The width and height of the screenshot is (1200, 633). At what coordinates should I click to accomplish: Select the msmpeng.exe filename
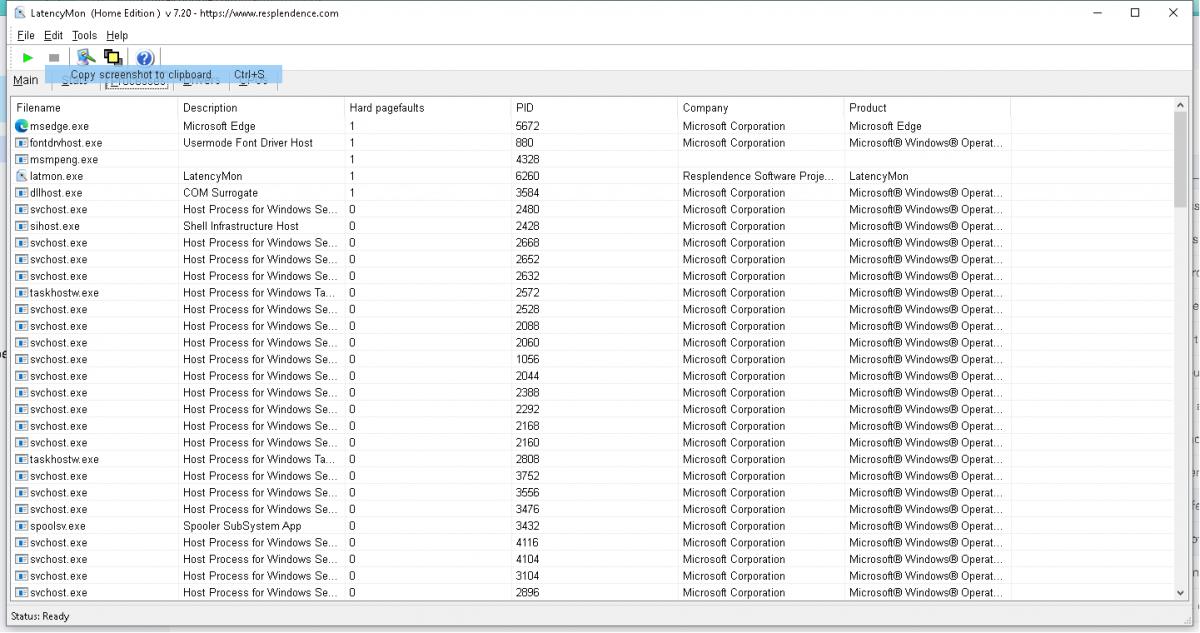[x=64, y=160]
